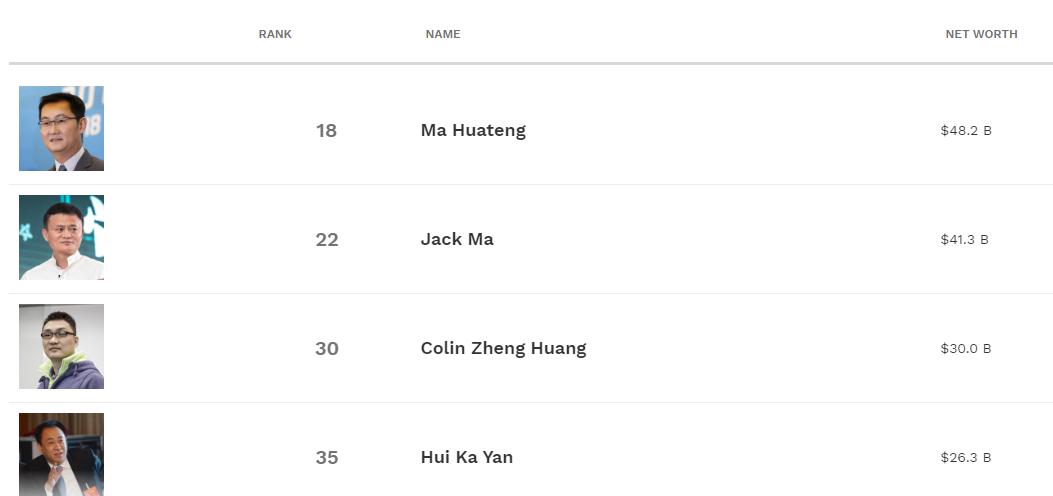The height and width of the screenshot is (496, 1053).
Task: Click the $48.2 B net worth value
Action: point(965,130)
